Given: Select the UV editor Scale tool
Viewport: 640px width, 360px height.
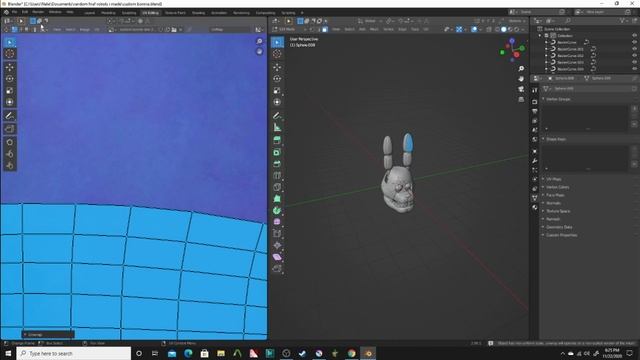Looking at the screenshot, I should (10, 91).
